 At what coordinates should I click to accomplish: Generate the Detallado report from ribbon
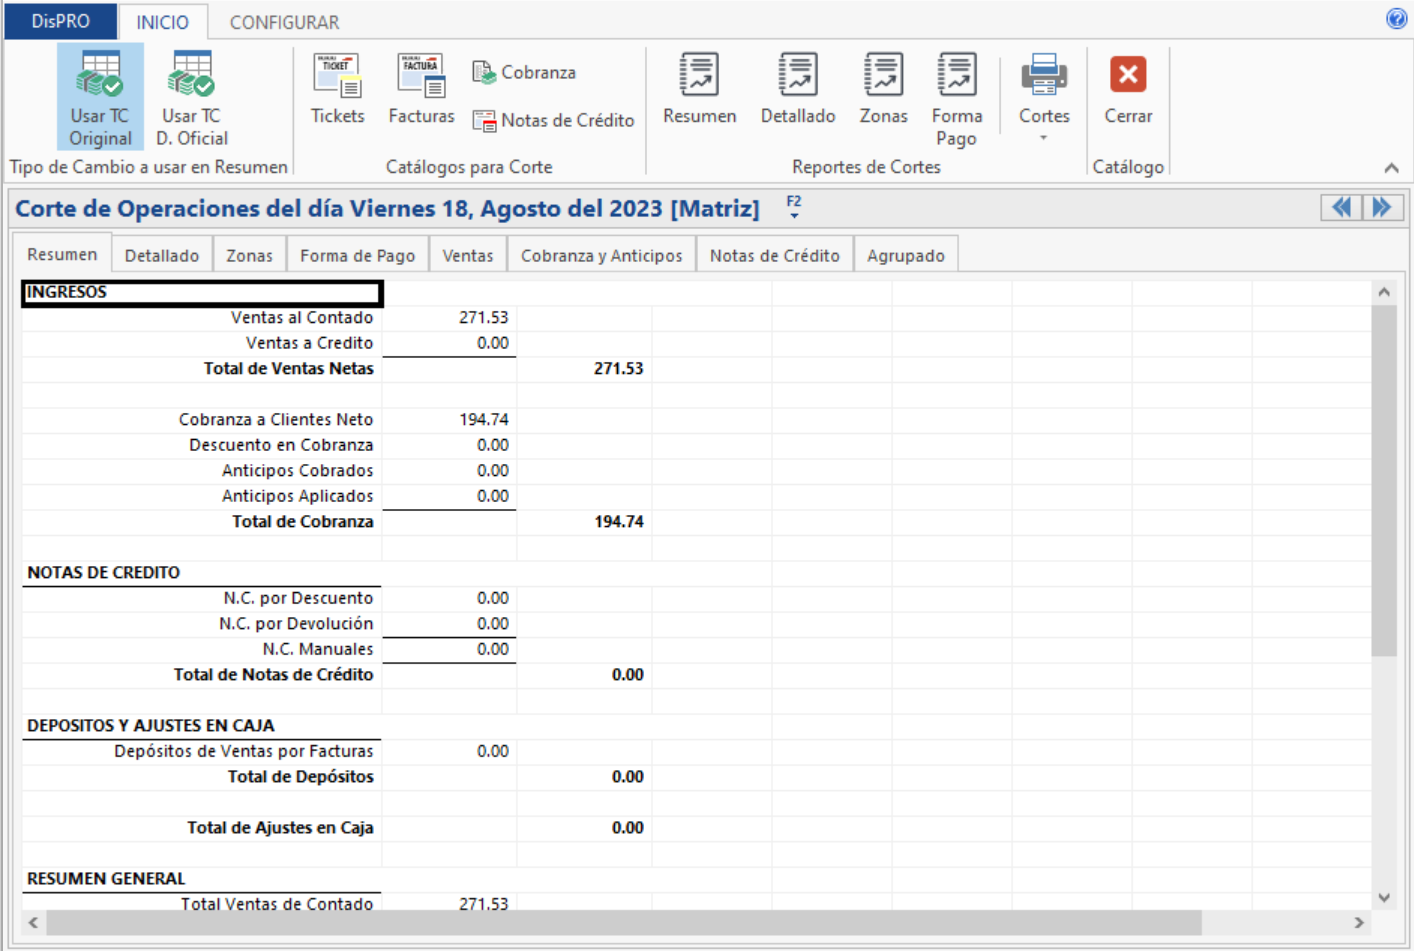point(797,90)
